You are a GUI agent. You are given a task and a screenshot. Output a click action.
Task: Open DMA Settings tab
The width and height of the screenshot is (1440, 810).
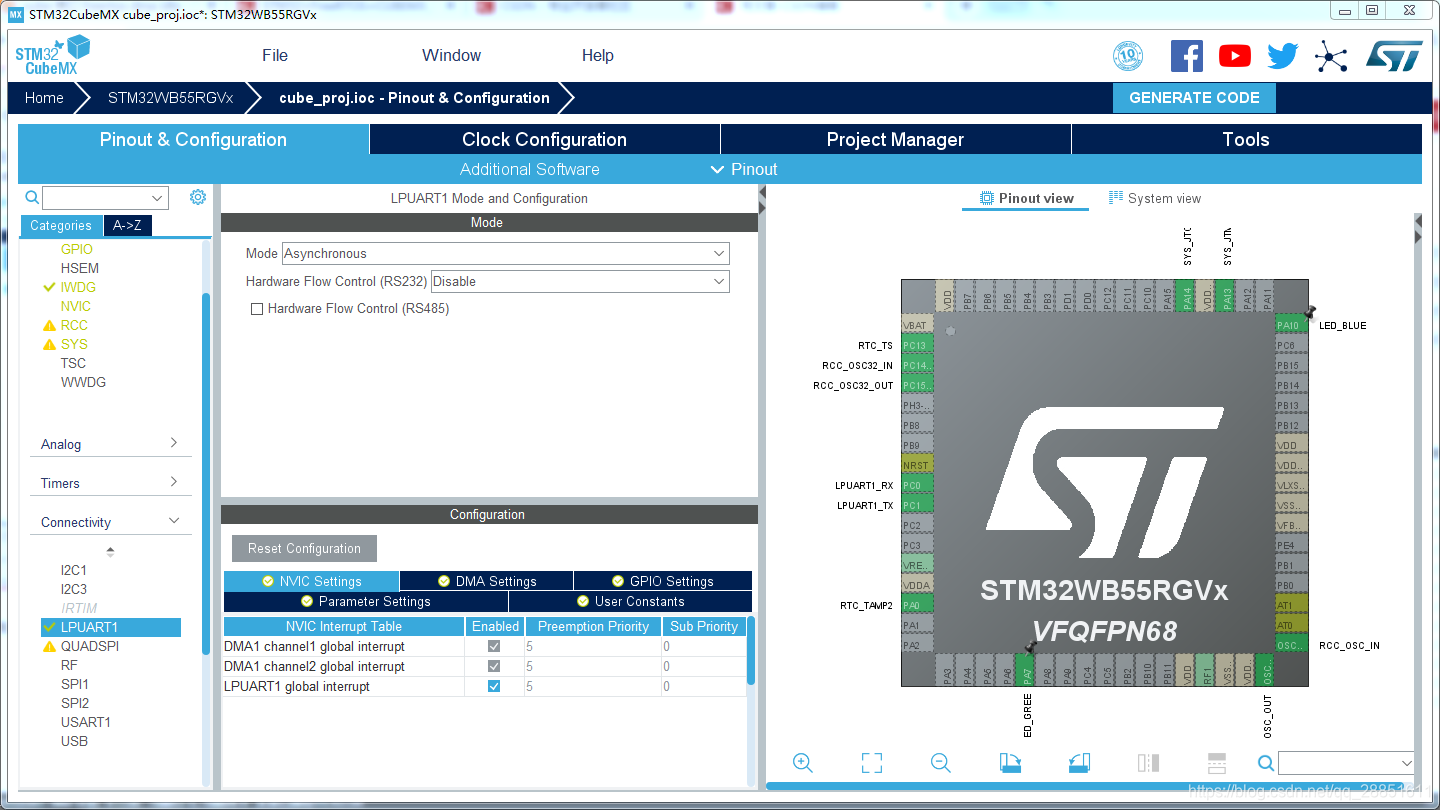(486, 581)
